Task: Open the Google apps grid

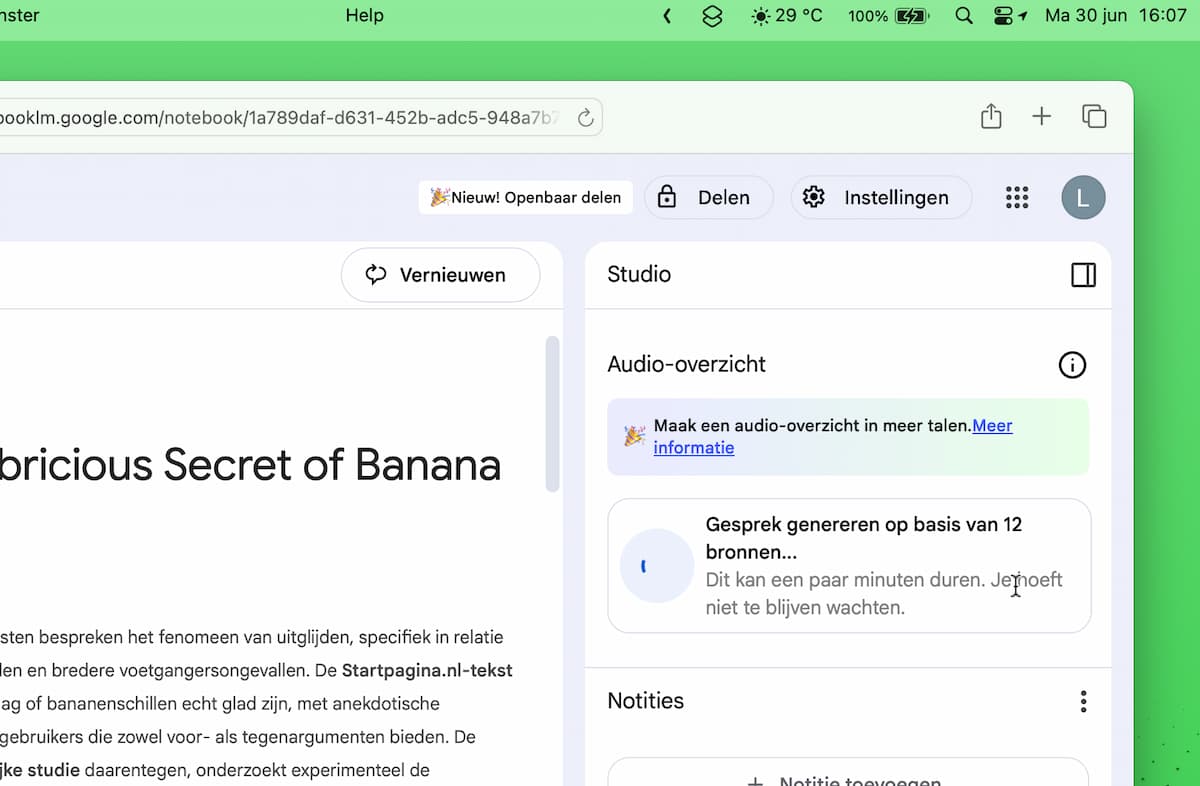Action: [x=1017, y=198]
